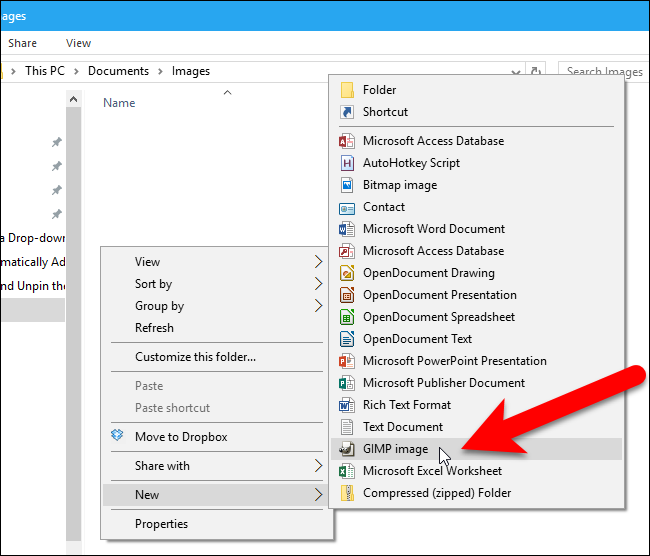Expand the View submenu arrow

(318, 262)
